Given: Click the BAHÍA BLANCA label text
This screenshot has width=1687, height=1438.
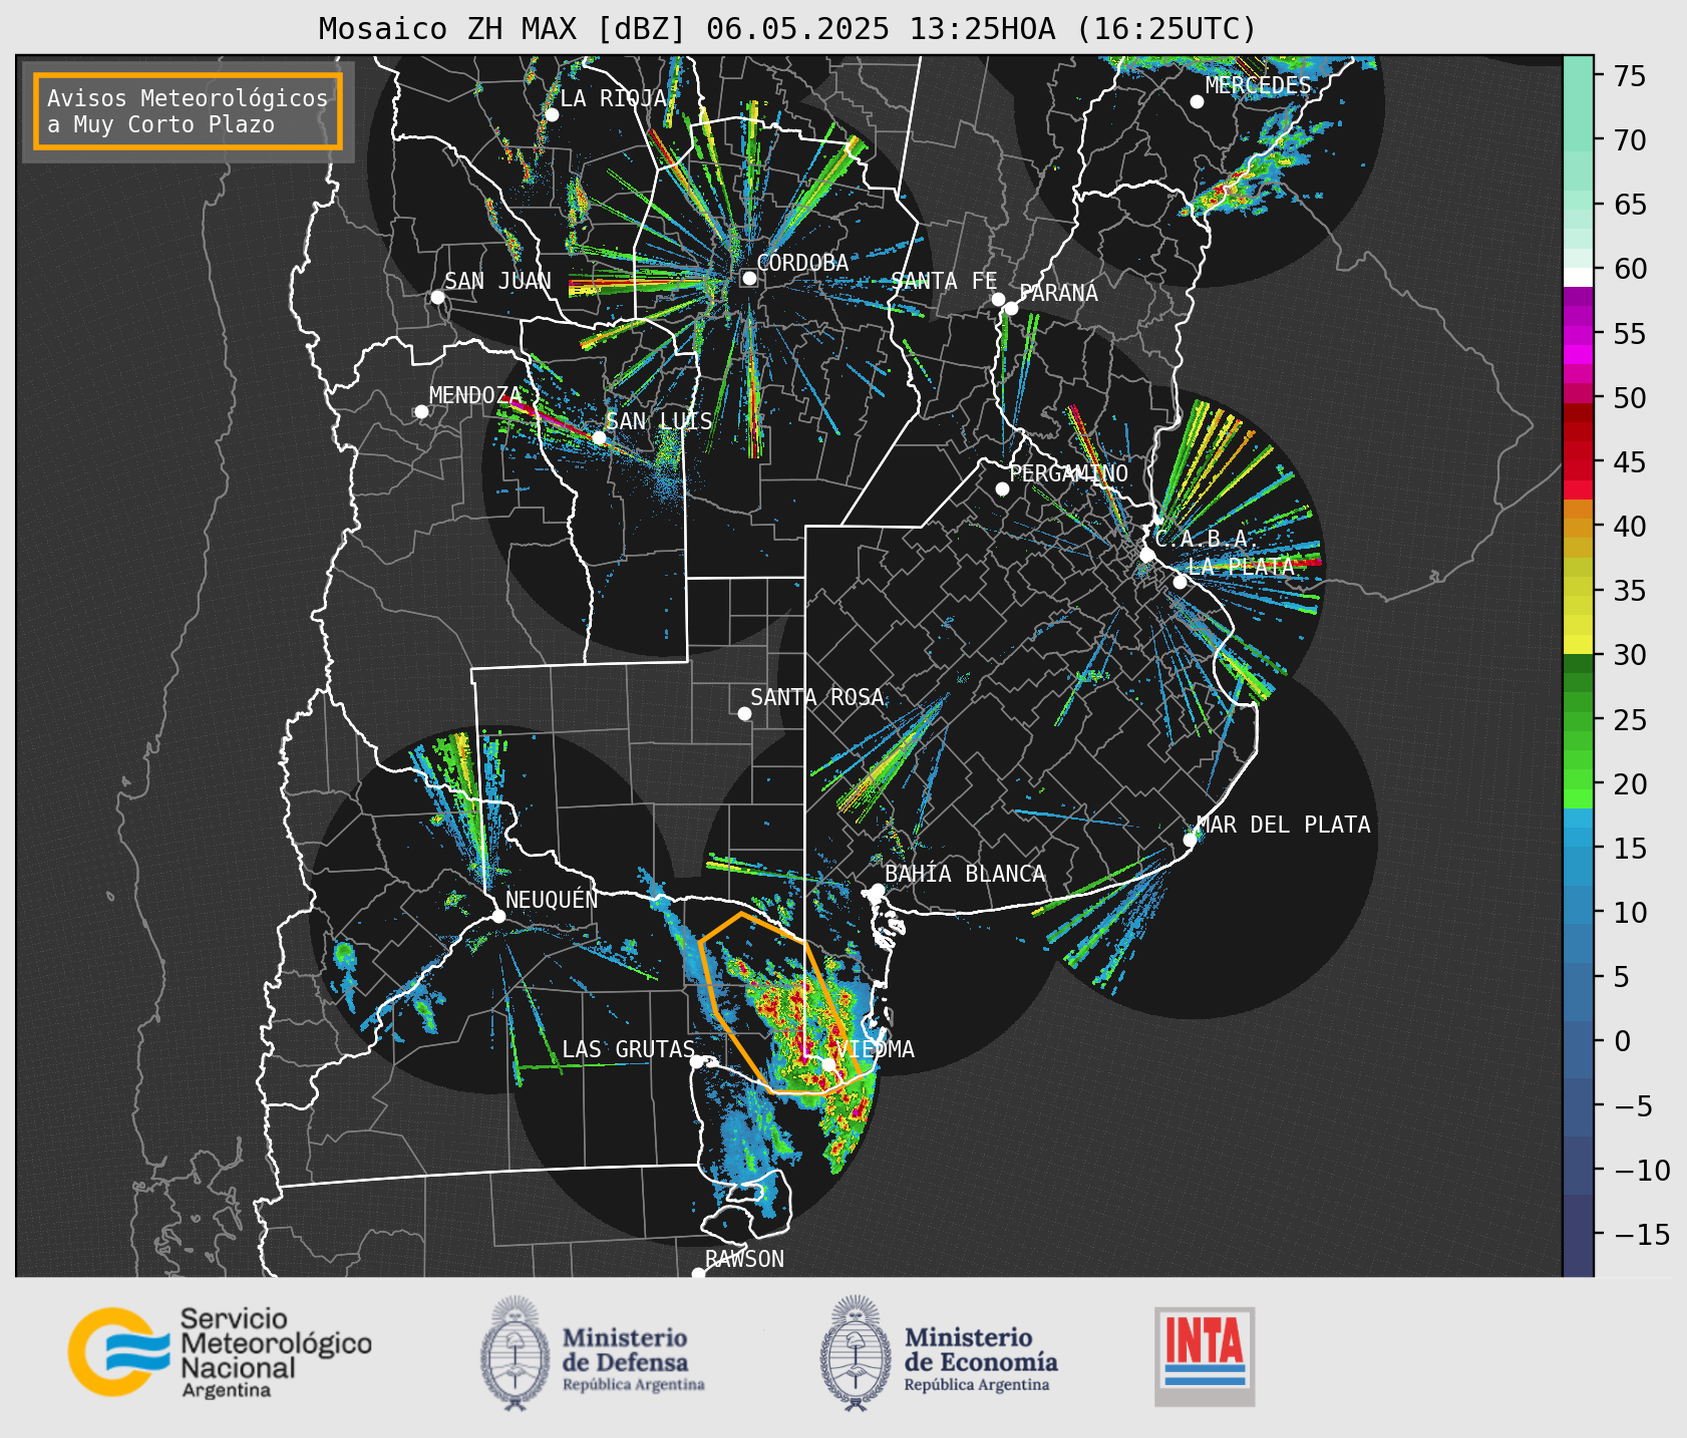Looking at the screenshot, I should (x=965, y=874).
